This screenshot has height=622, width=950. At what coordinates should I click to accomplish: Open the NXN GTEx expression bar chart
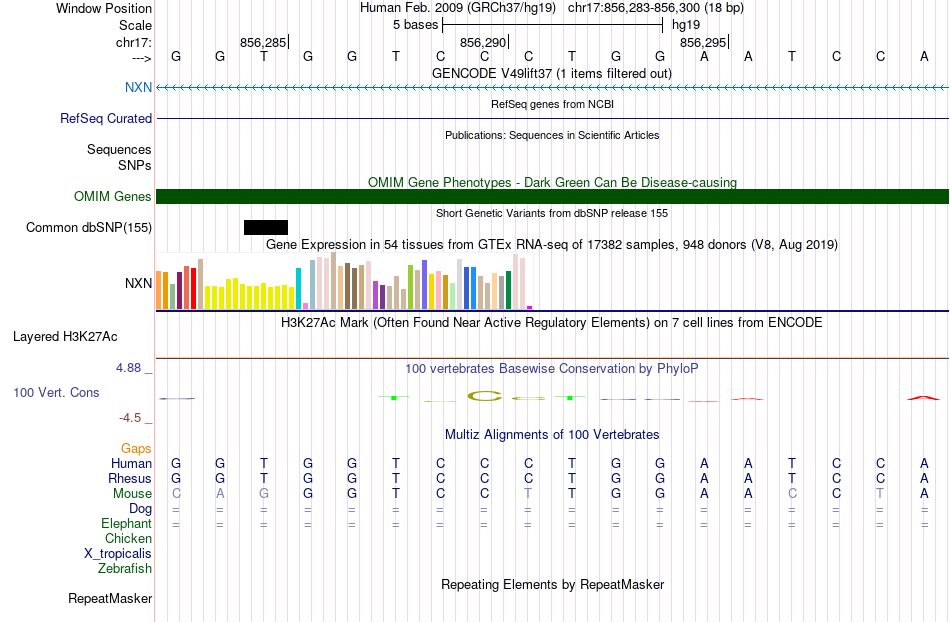point(344,281)
